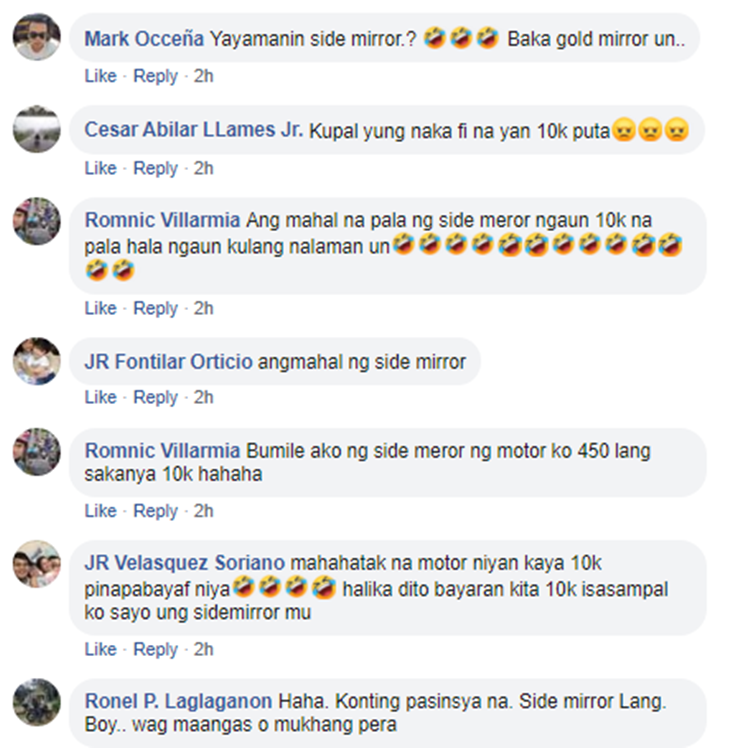The width and height of the screenshot is (750, 748).
Task: Reply to JR Fontilar Orticio's comment
Action: [155, 397]
